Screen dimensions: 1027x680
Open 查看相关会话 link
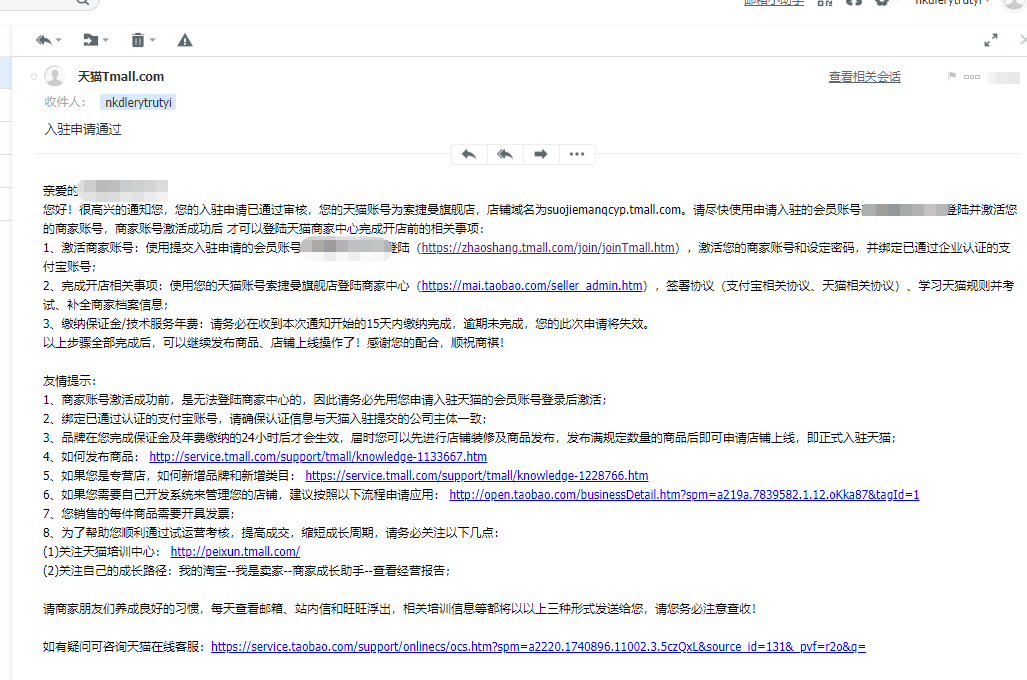(x=865, y=77)
